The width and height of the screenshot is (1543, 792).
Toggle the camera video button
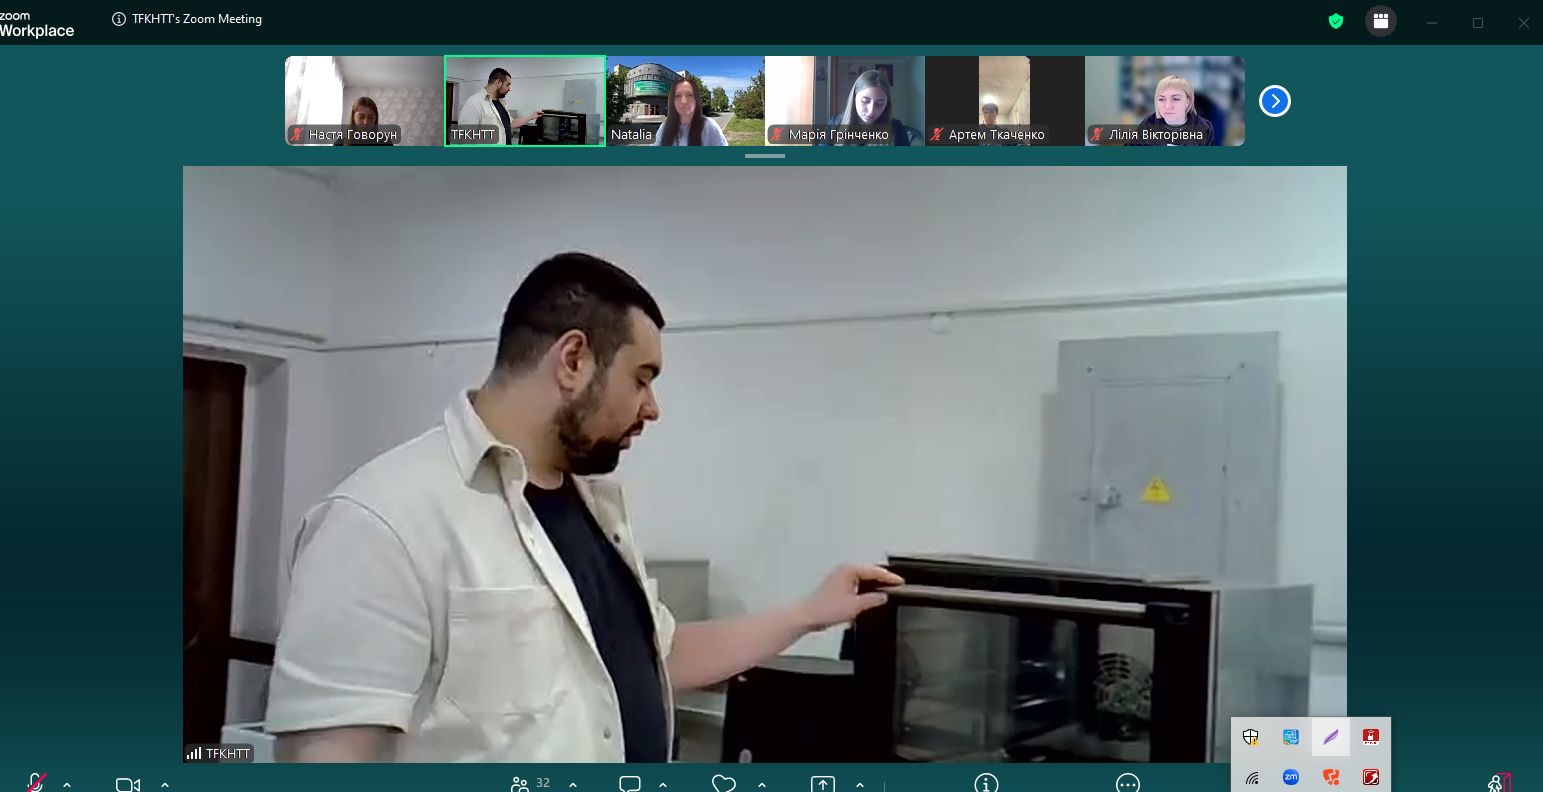tap(127, 784)
